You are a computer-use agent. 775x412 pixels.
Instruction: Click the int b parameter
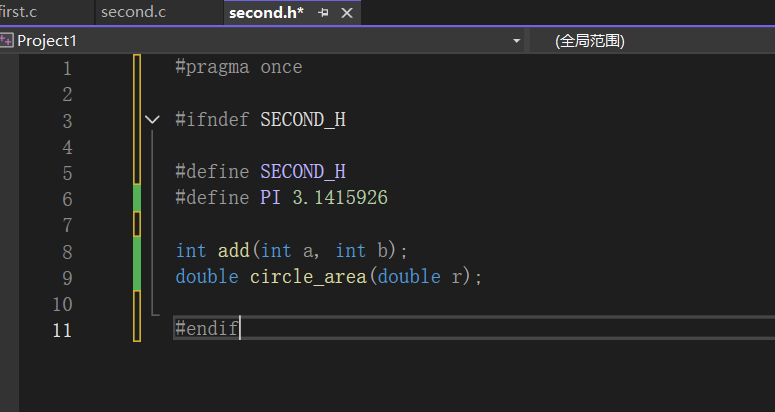tap(362, 250)
